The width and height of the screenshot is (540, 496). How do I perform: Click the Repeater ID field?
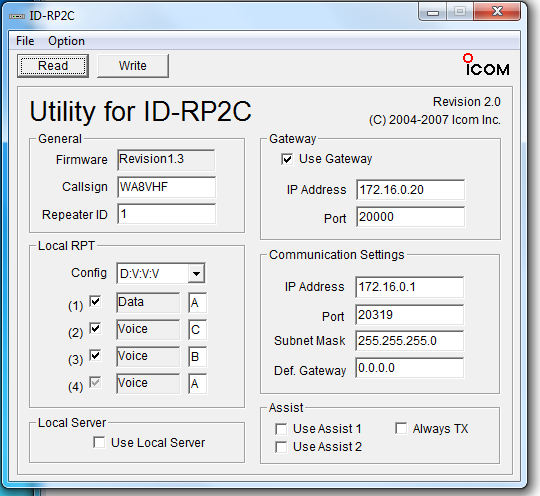point(166,214)
